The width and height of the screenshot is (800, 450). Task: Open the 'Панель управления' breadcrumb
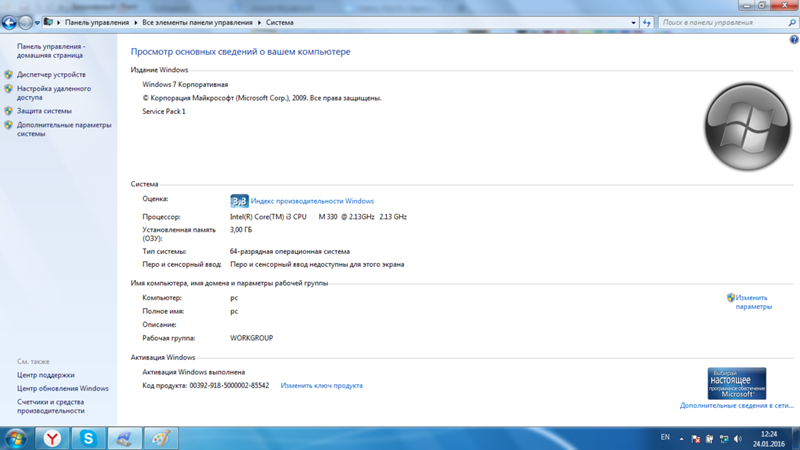click(x=96, y=22)
